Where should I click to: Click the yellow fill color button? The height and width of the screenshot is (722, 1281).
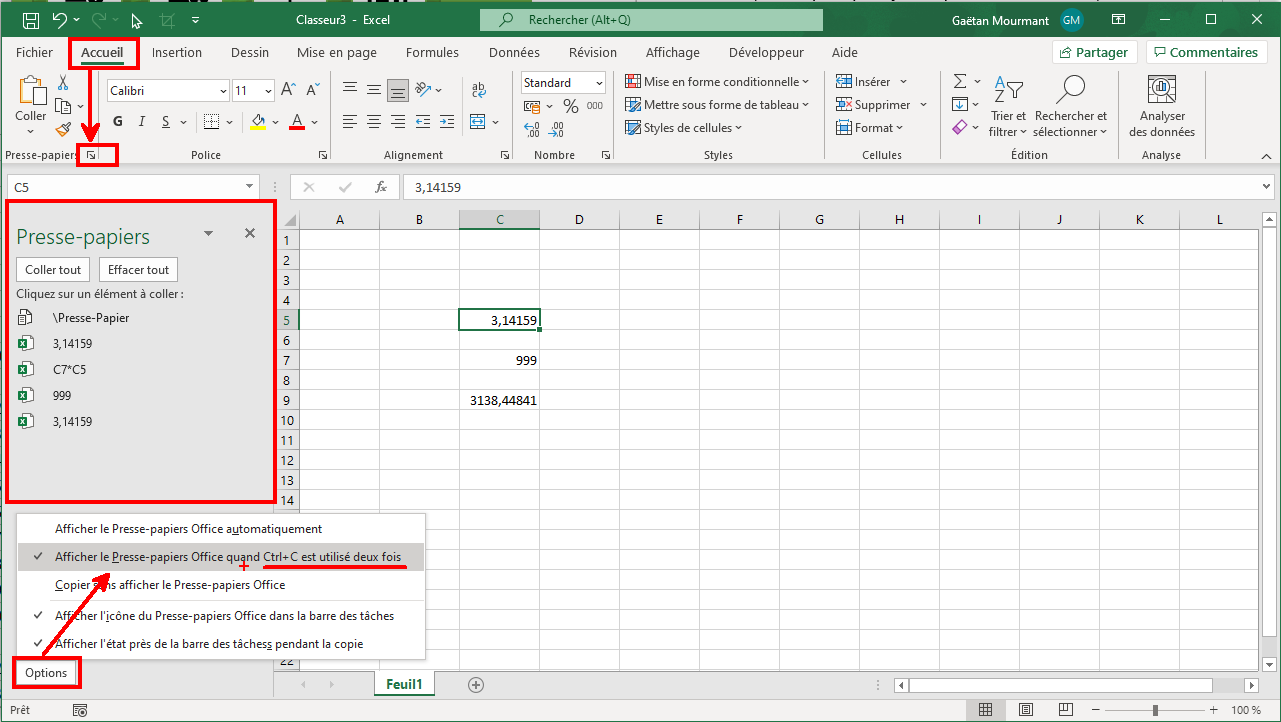coord(258,122)
